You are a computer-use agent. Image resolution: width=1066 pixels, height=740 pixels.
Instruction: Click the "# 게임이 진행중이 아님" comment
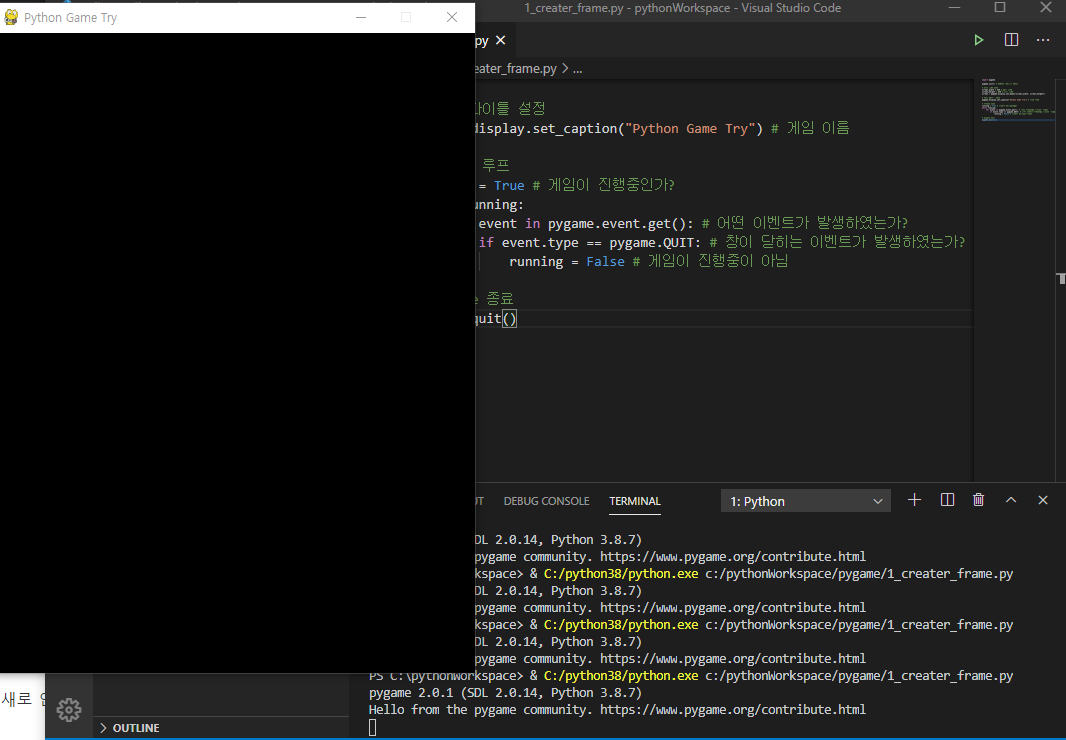[710, 262]
